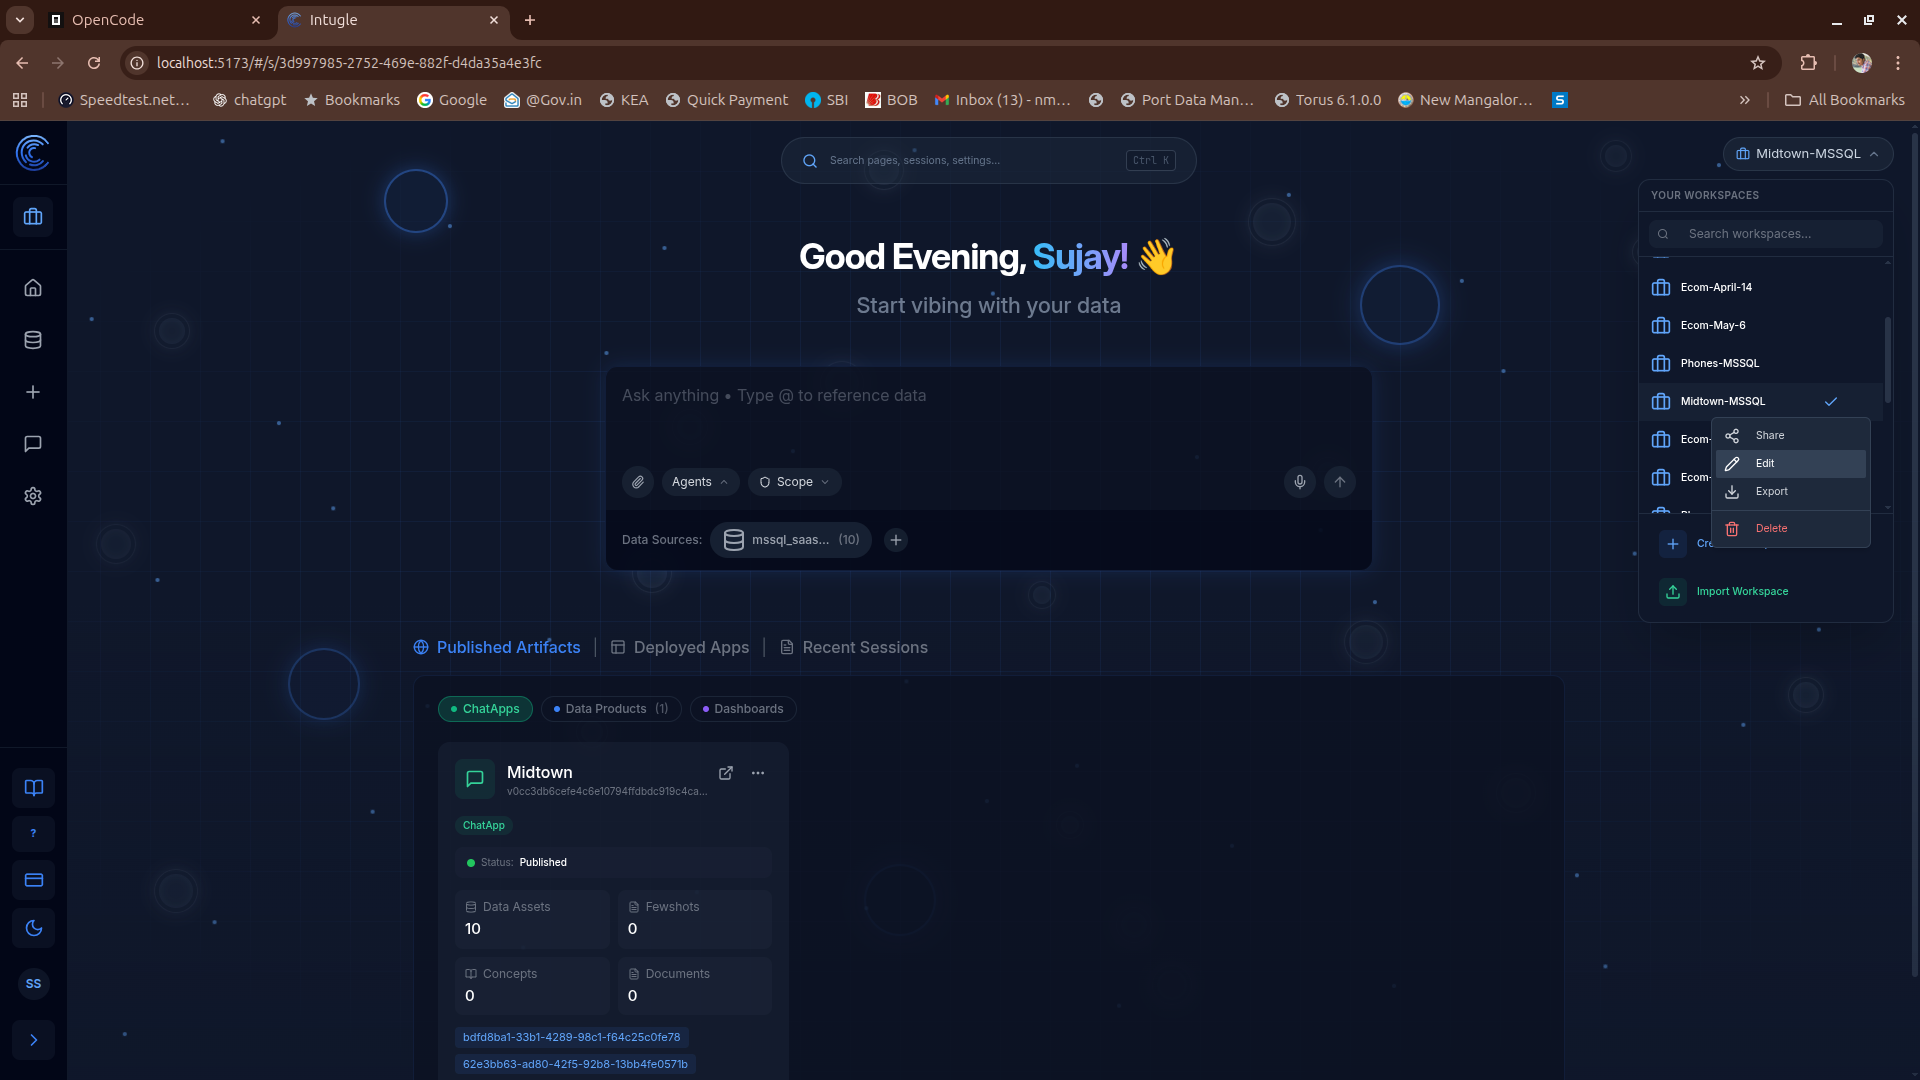This screenshot has height=1080, width=1920.
Task: Click the Data Assets 10 tile
Action: click(532, 919)
